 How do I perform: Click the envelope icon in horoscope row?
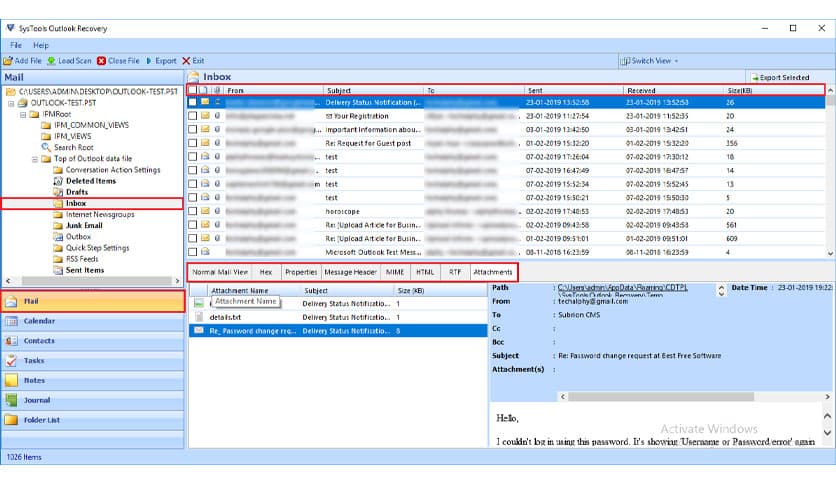(205, 211)
